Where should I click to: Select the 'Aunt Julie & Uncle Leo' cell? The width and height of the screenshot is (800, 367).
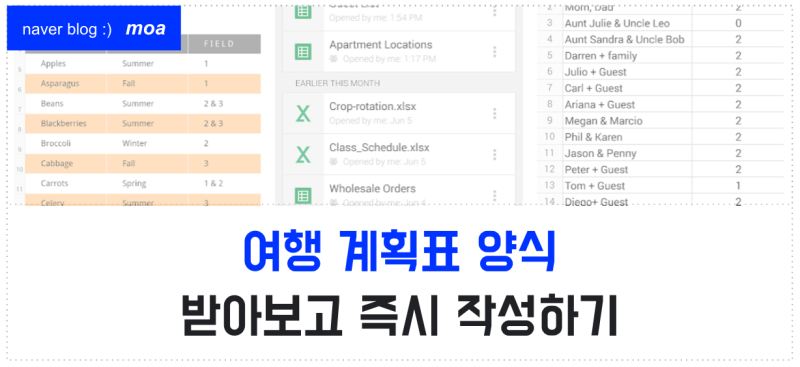tap(627, 23)
